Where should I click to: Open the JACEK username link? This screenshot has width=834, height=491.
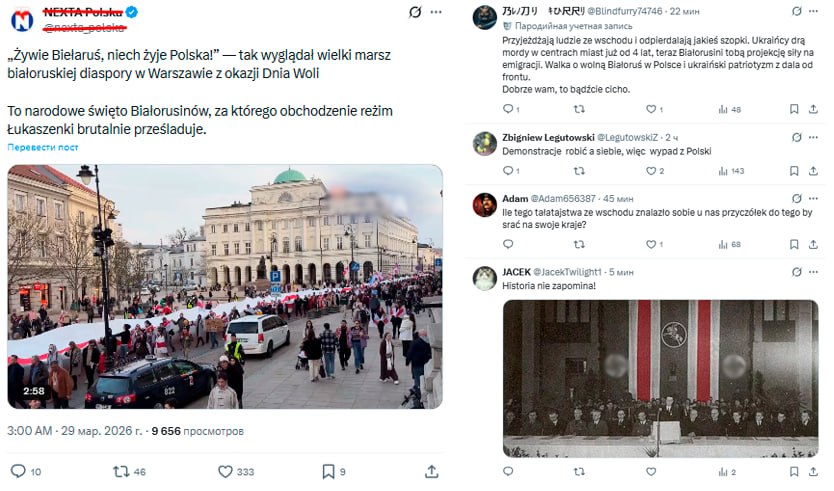(x=516, y=272)
